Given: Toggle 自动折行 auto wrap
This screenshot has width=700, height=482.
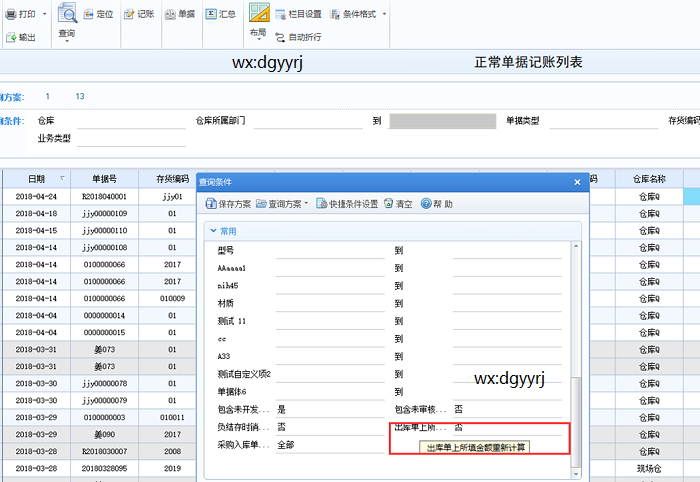Looking at the screenshot, I should point(298,37).
